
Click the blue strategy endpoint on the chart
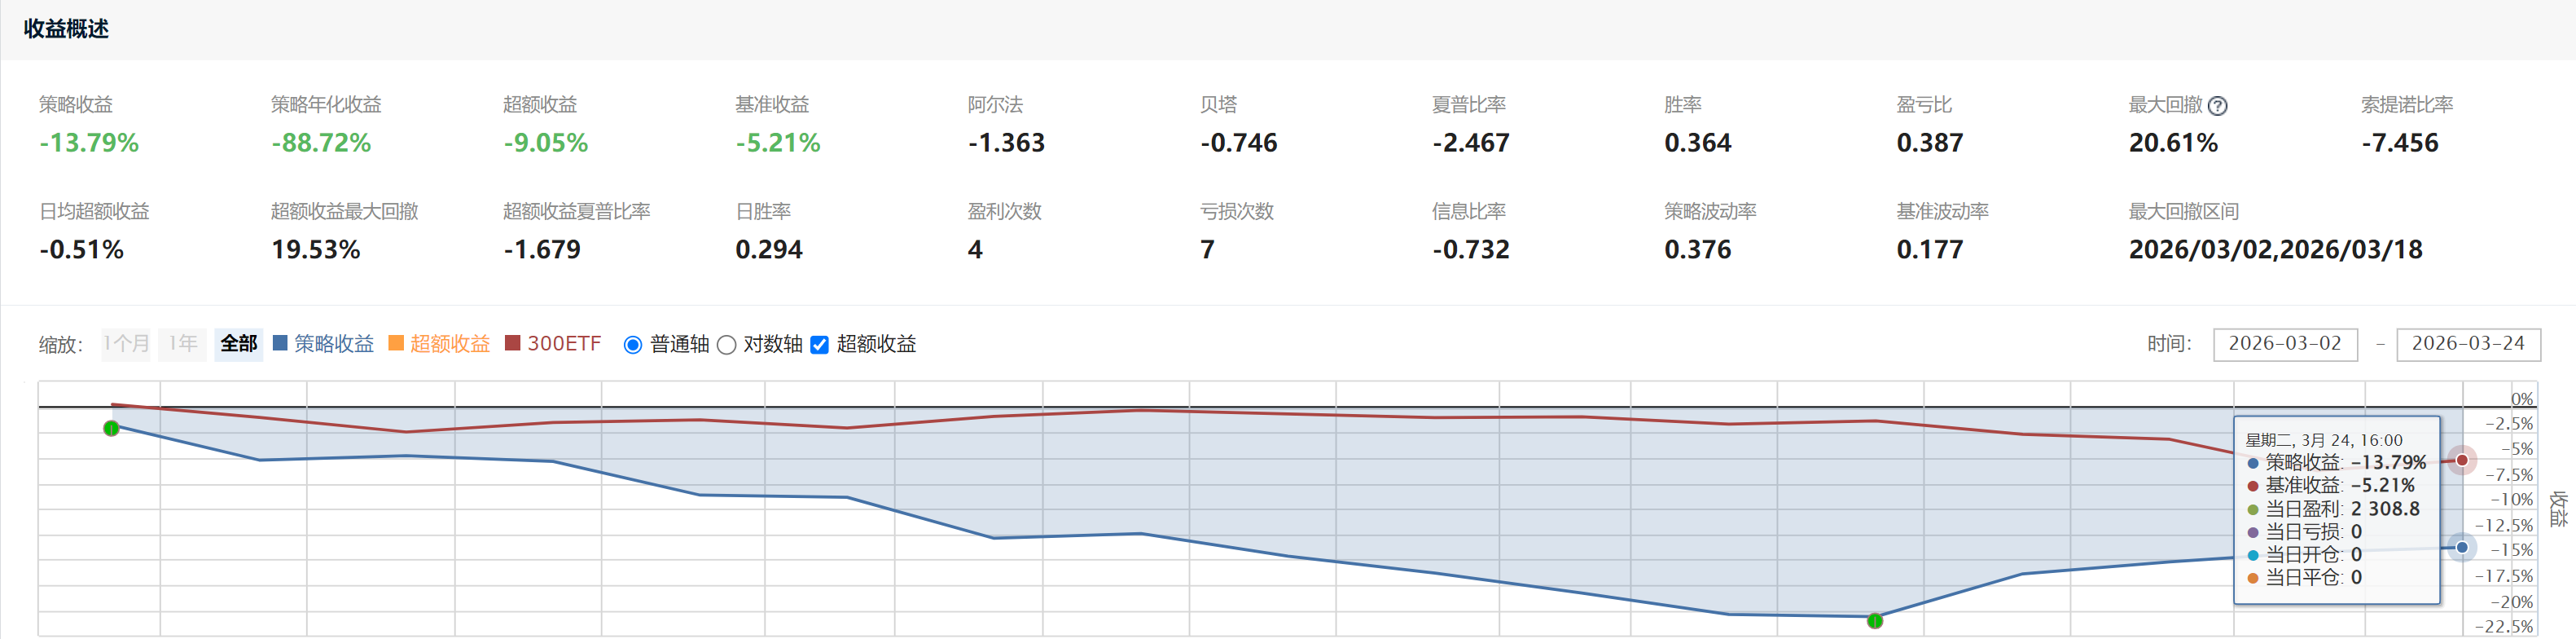point(2462,547)
